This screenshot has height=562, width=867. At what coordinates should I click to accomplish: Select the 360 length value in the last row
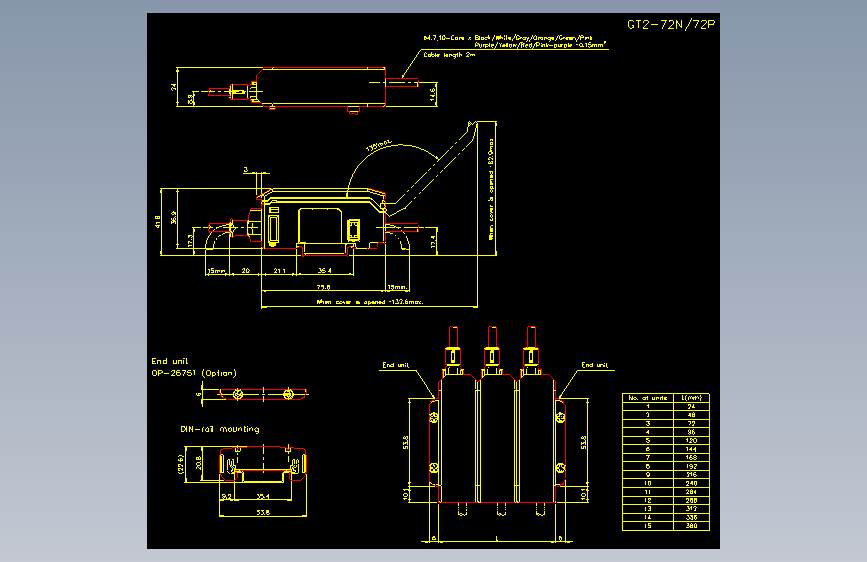click(x=691, y=526)
